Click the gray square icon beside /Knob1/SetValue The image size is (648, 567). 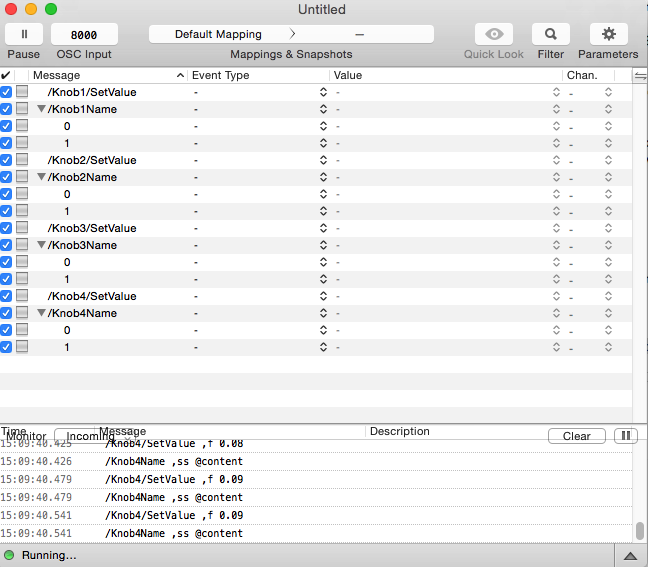[x=22, y=92]
